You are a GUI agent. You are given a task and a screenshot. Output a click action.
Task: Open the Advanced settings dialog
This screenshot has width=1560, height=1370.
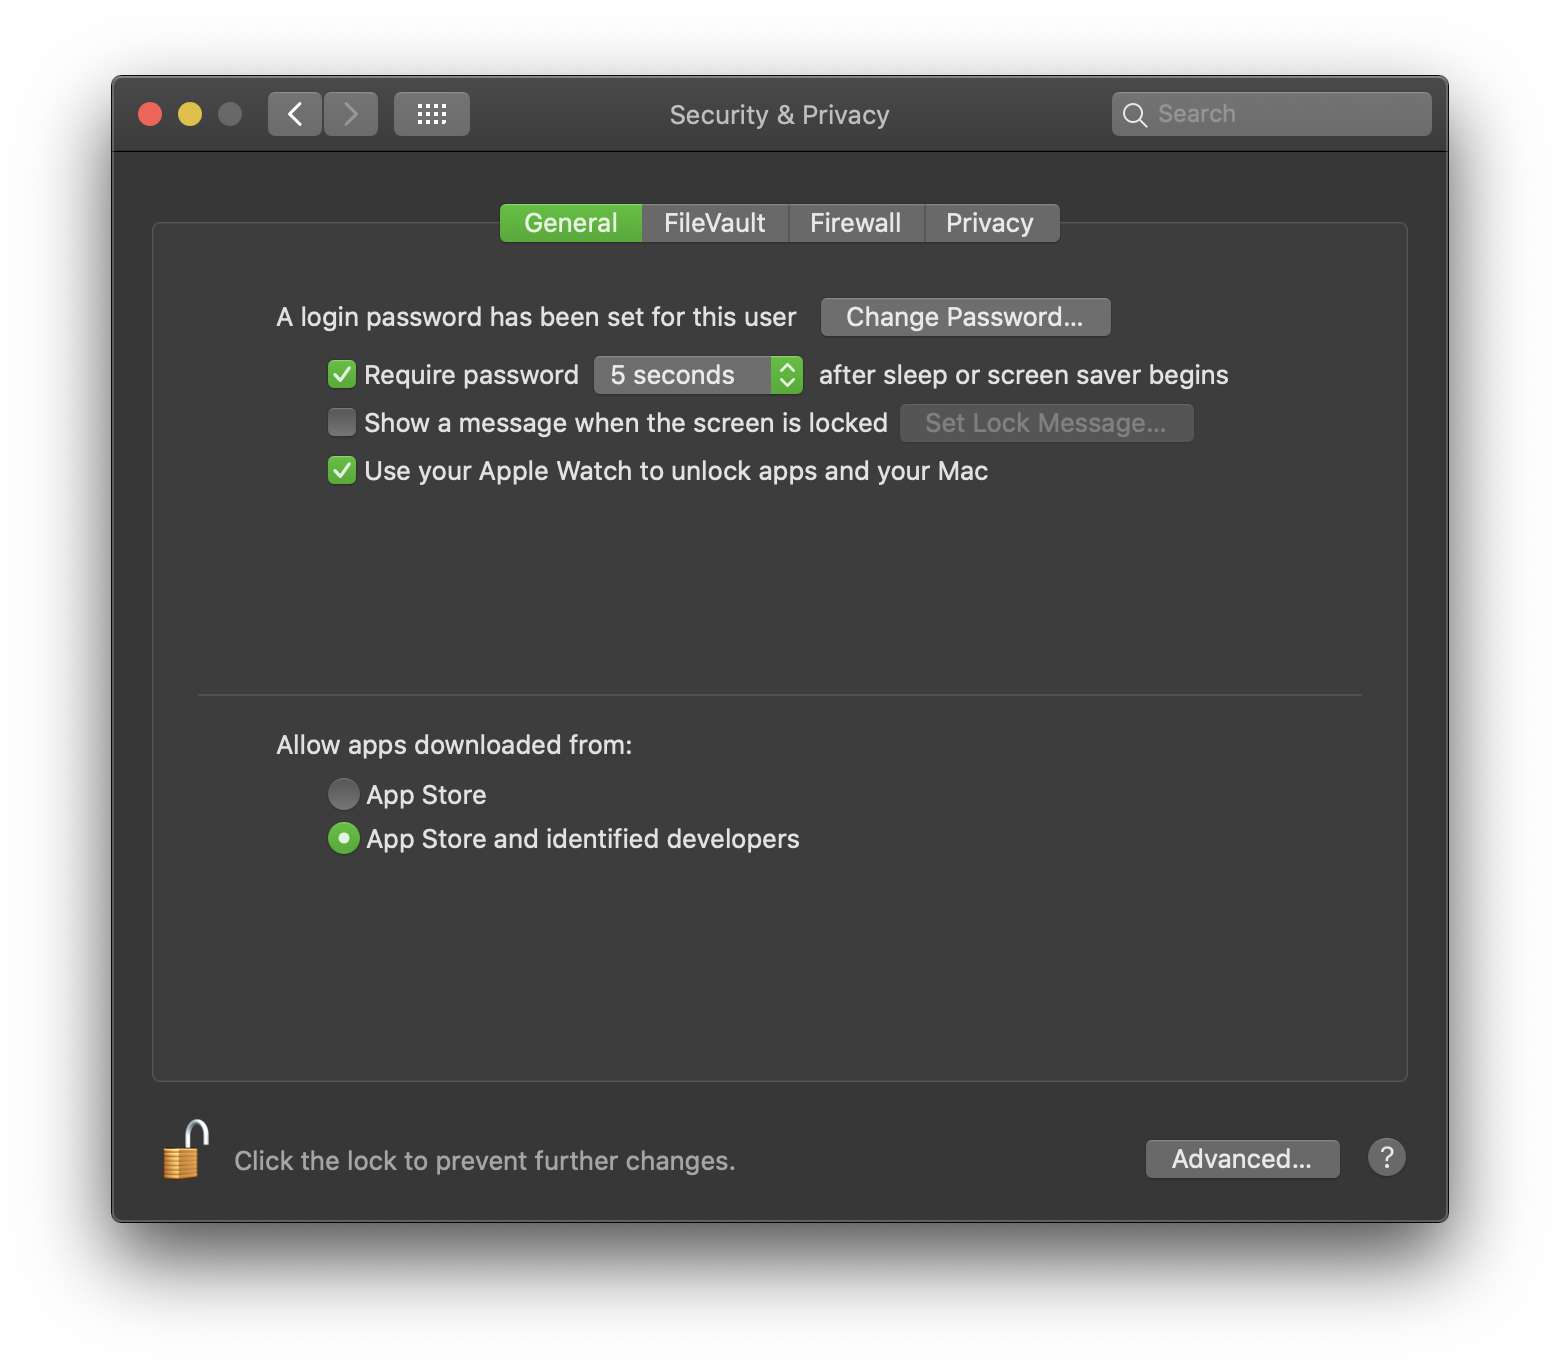click(x=1242, y=1158)
